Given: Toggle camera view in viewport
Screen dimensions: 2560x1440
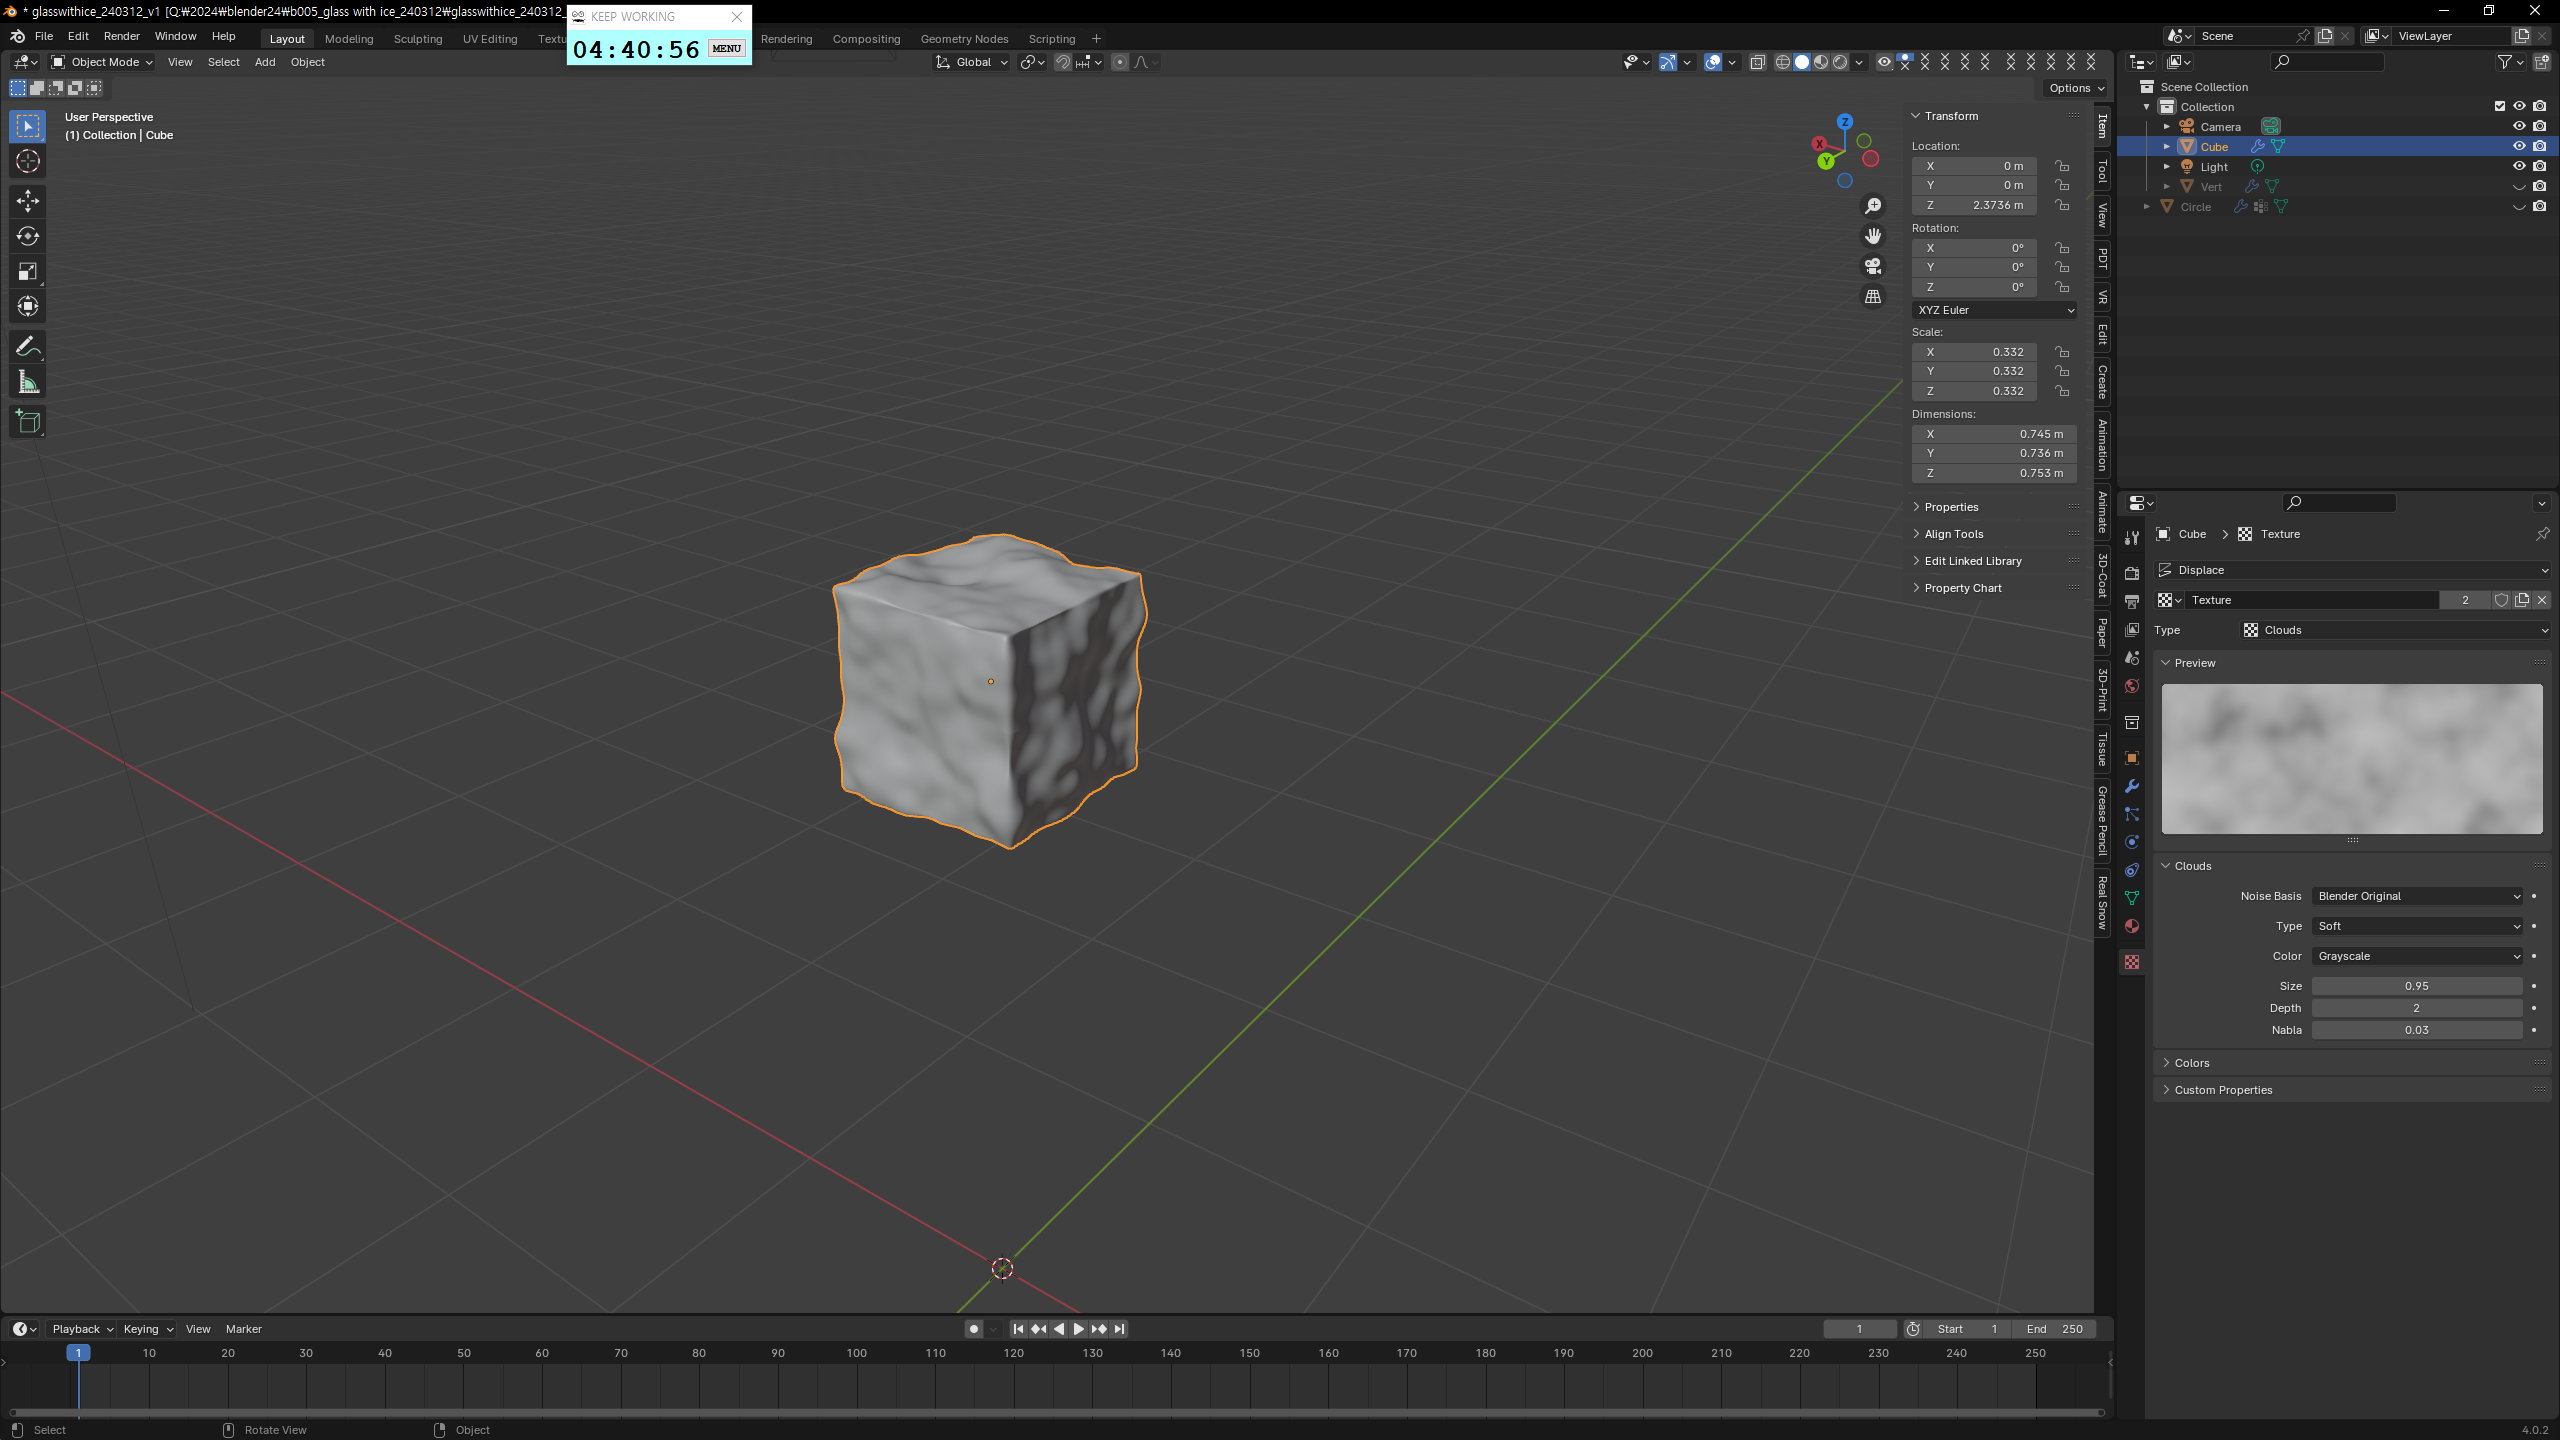Looking at the screenshot, I should (1873, 266).
